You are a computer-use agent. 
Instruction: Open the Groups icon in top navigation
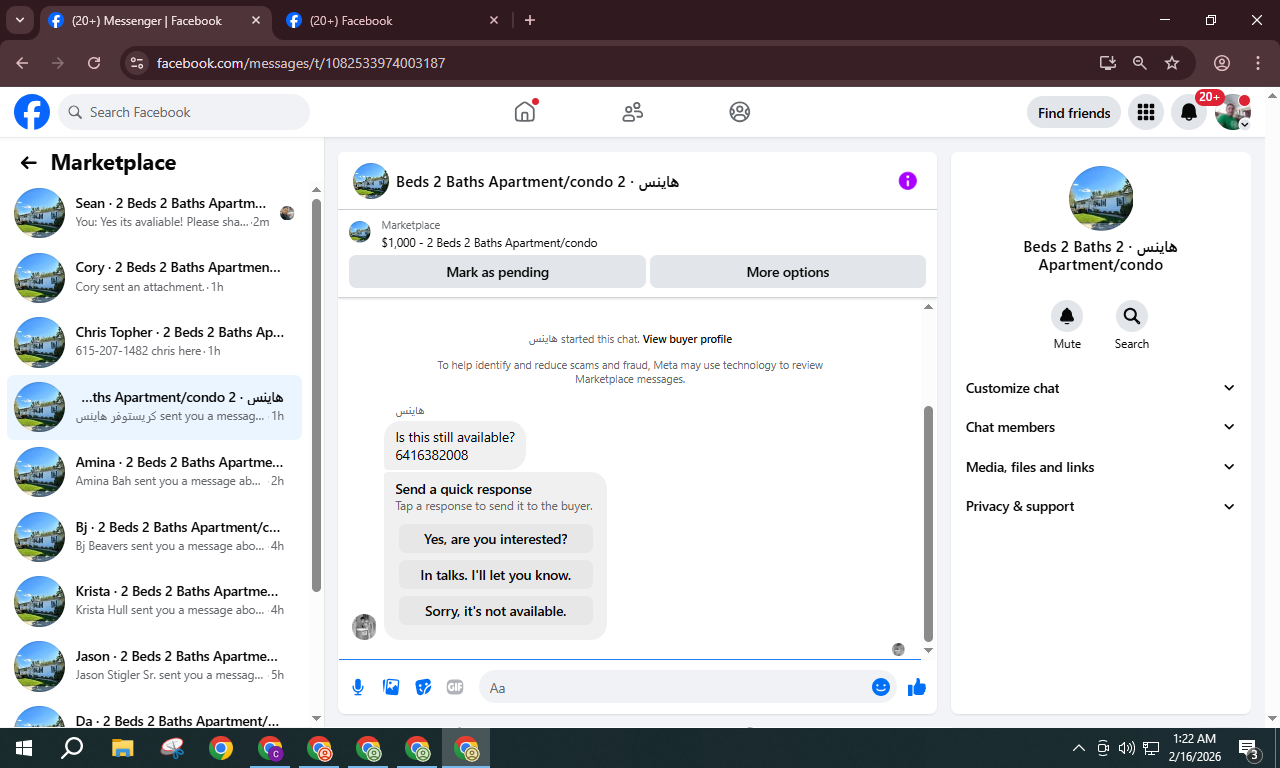[740, 112]
